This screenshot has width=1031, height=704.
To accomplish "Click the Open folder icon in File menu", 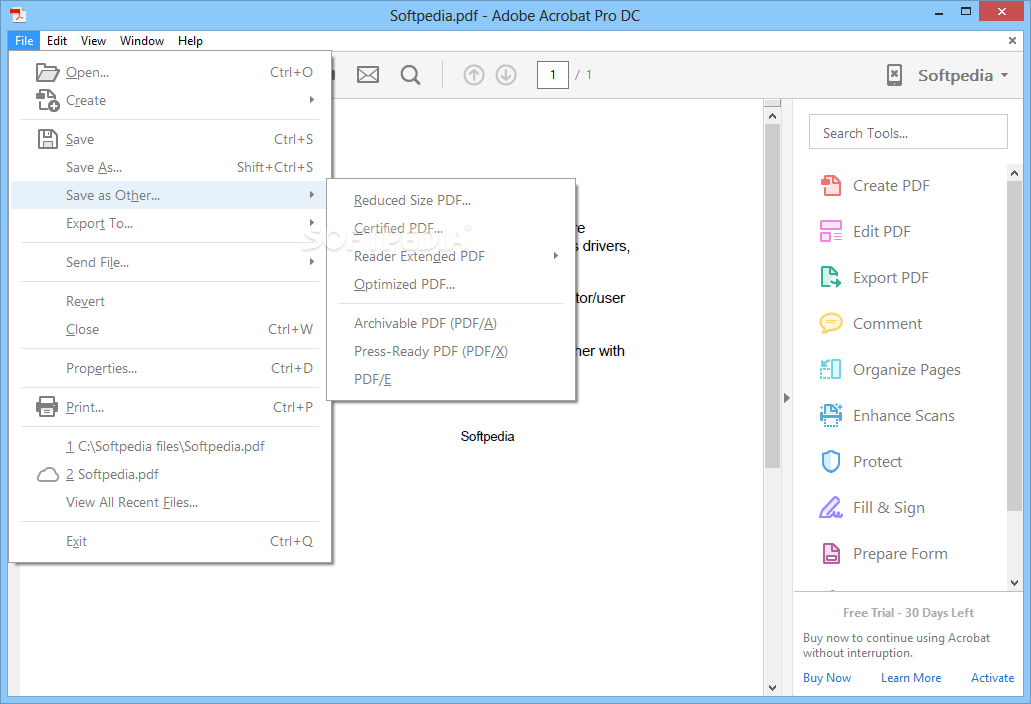I will click(x=47, y=72).
